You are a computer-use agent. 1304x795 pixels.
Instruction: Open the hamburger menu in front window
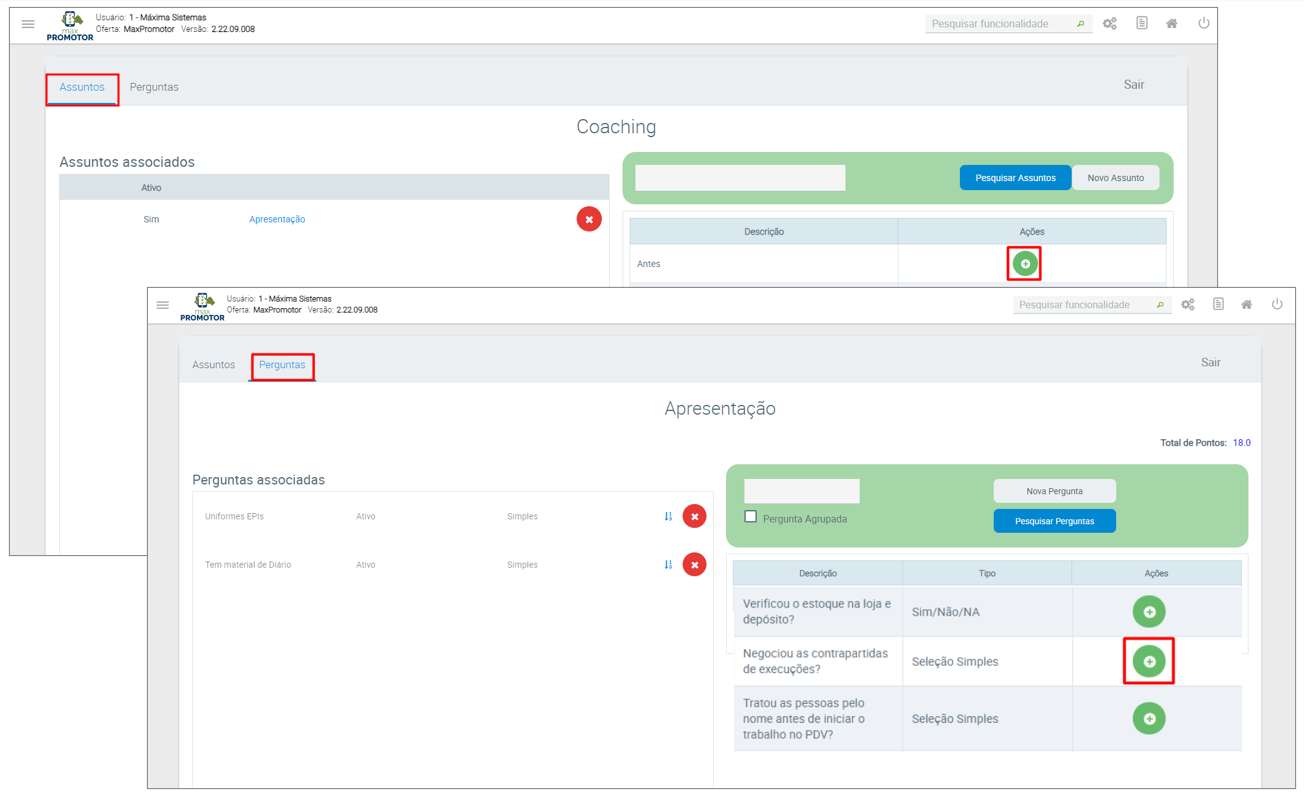pos(163,305)
